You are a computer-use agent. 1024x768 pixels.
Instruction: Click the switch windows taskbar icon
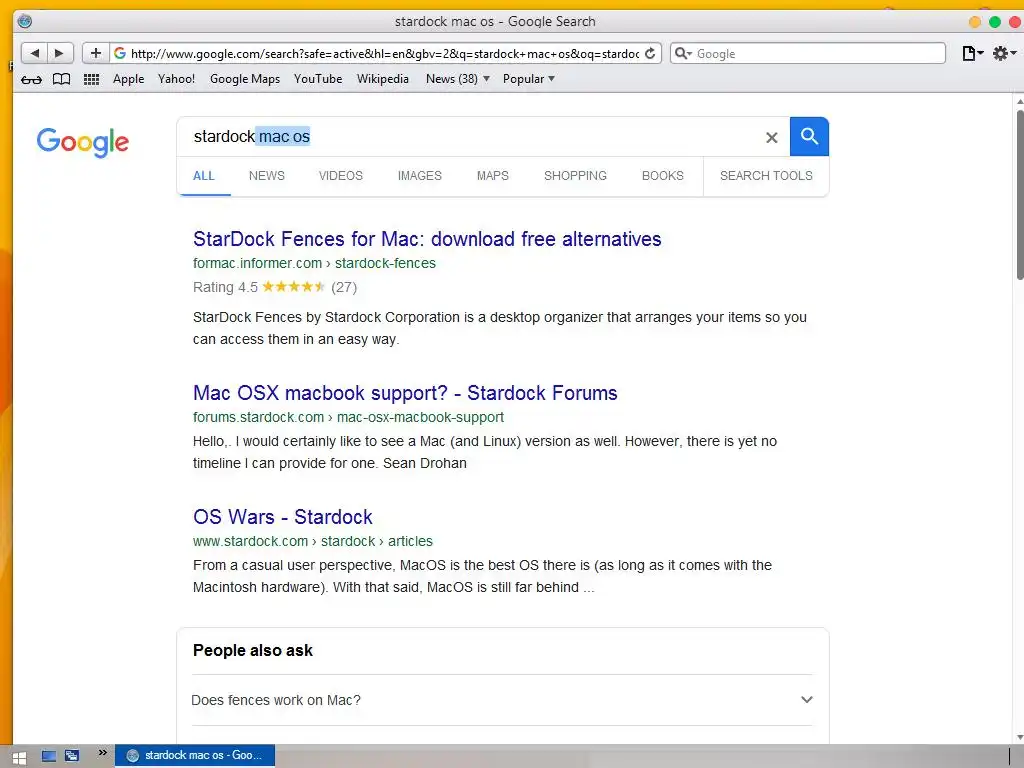point(72,756)
